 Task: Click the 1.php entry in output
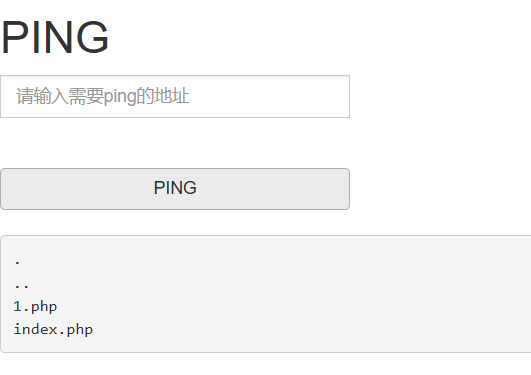(x=35, y=307)
